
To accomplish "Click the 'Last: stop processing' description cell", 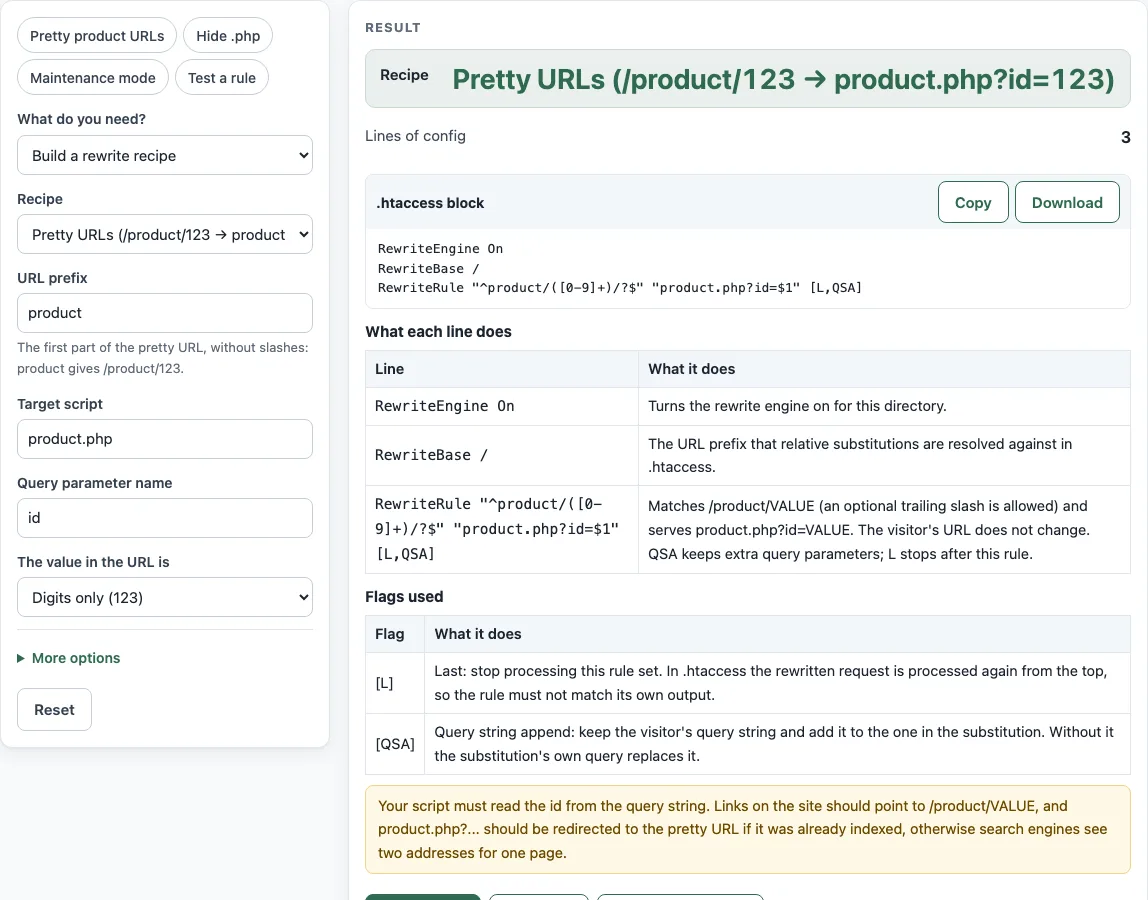I will pyautogui.click(x=778, y=683).
